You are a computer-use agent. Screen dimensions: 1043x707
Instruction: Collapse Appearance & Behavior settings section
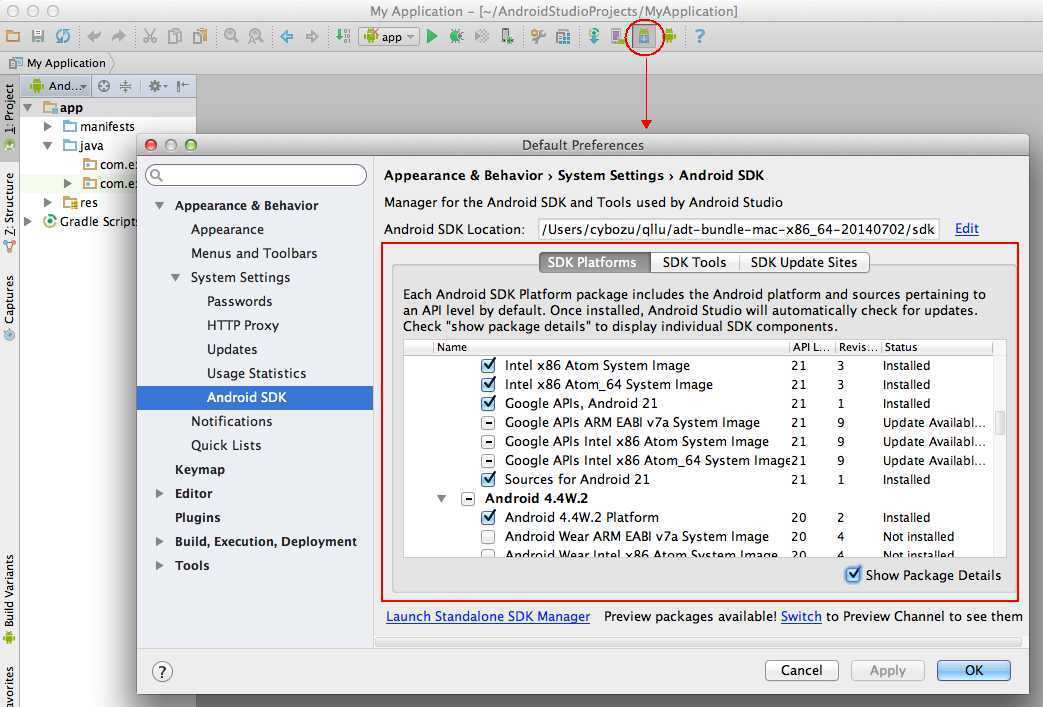[x=160, y=206]
